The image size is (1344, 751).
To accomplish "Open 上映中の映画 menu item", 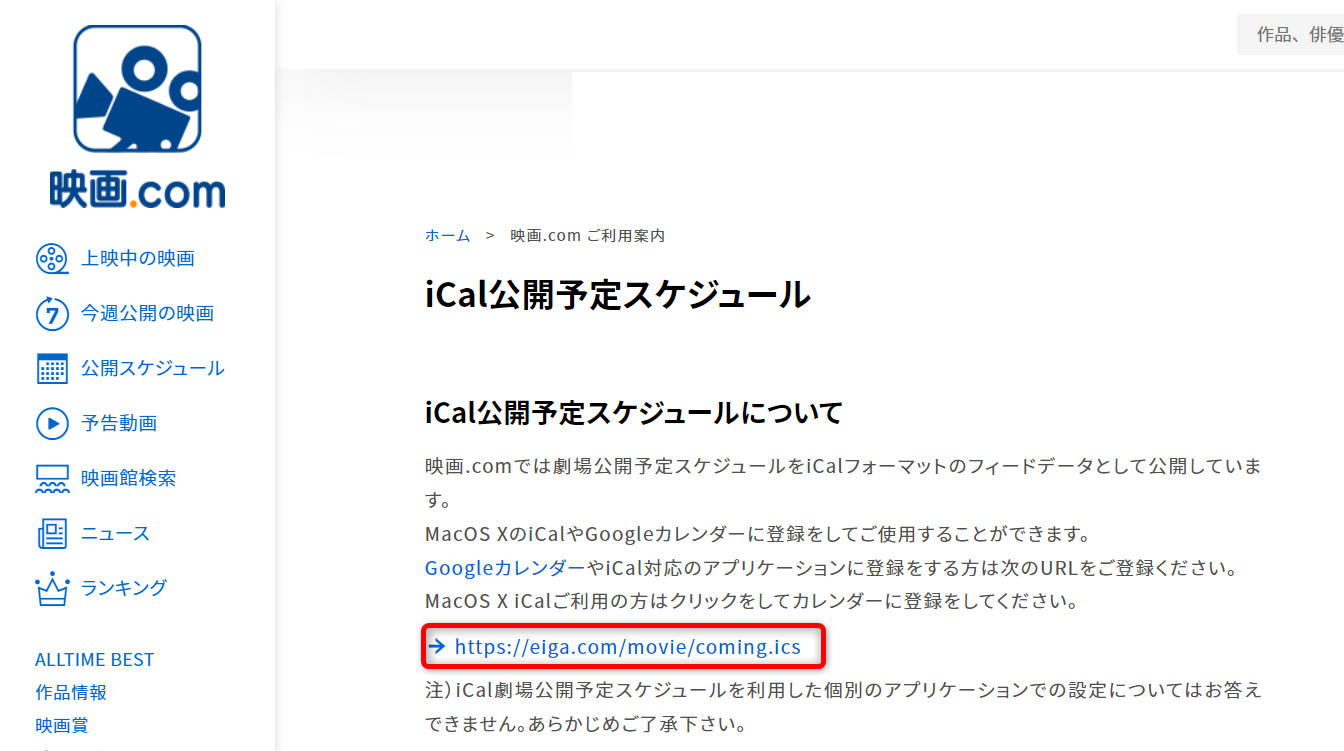I will (x=138, y=259).
